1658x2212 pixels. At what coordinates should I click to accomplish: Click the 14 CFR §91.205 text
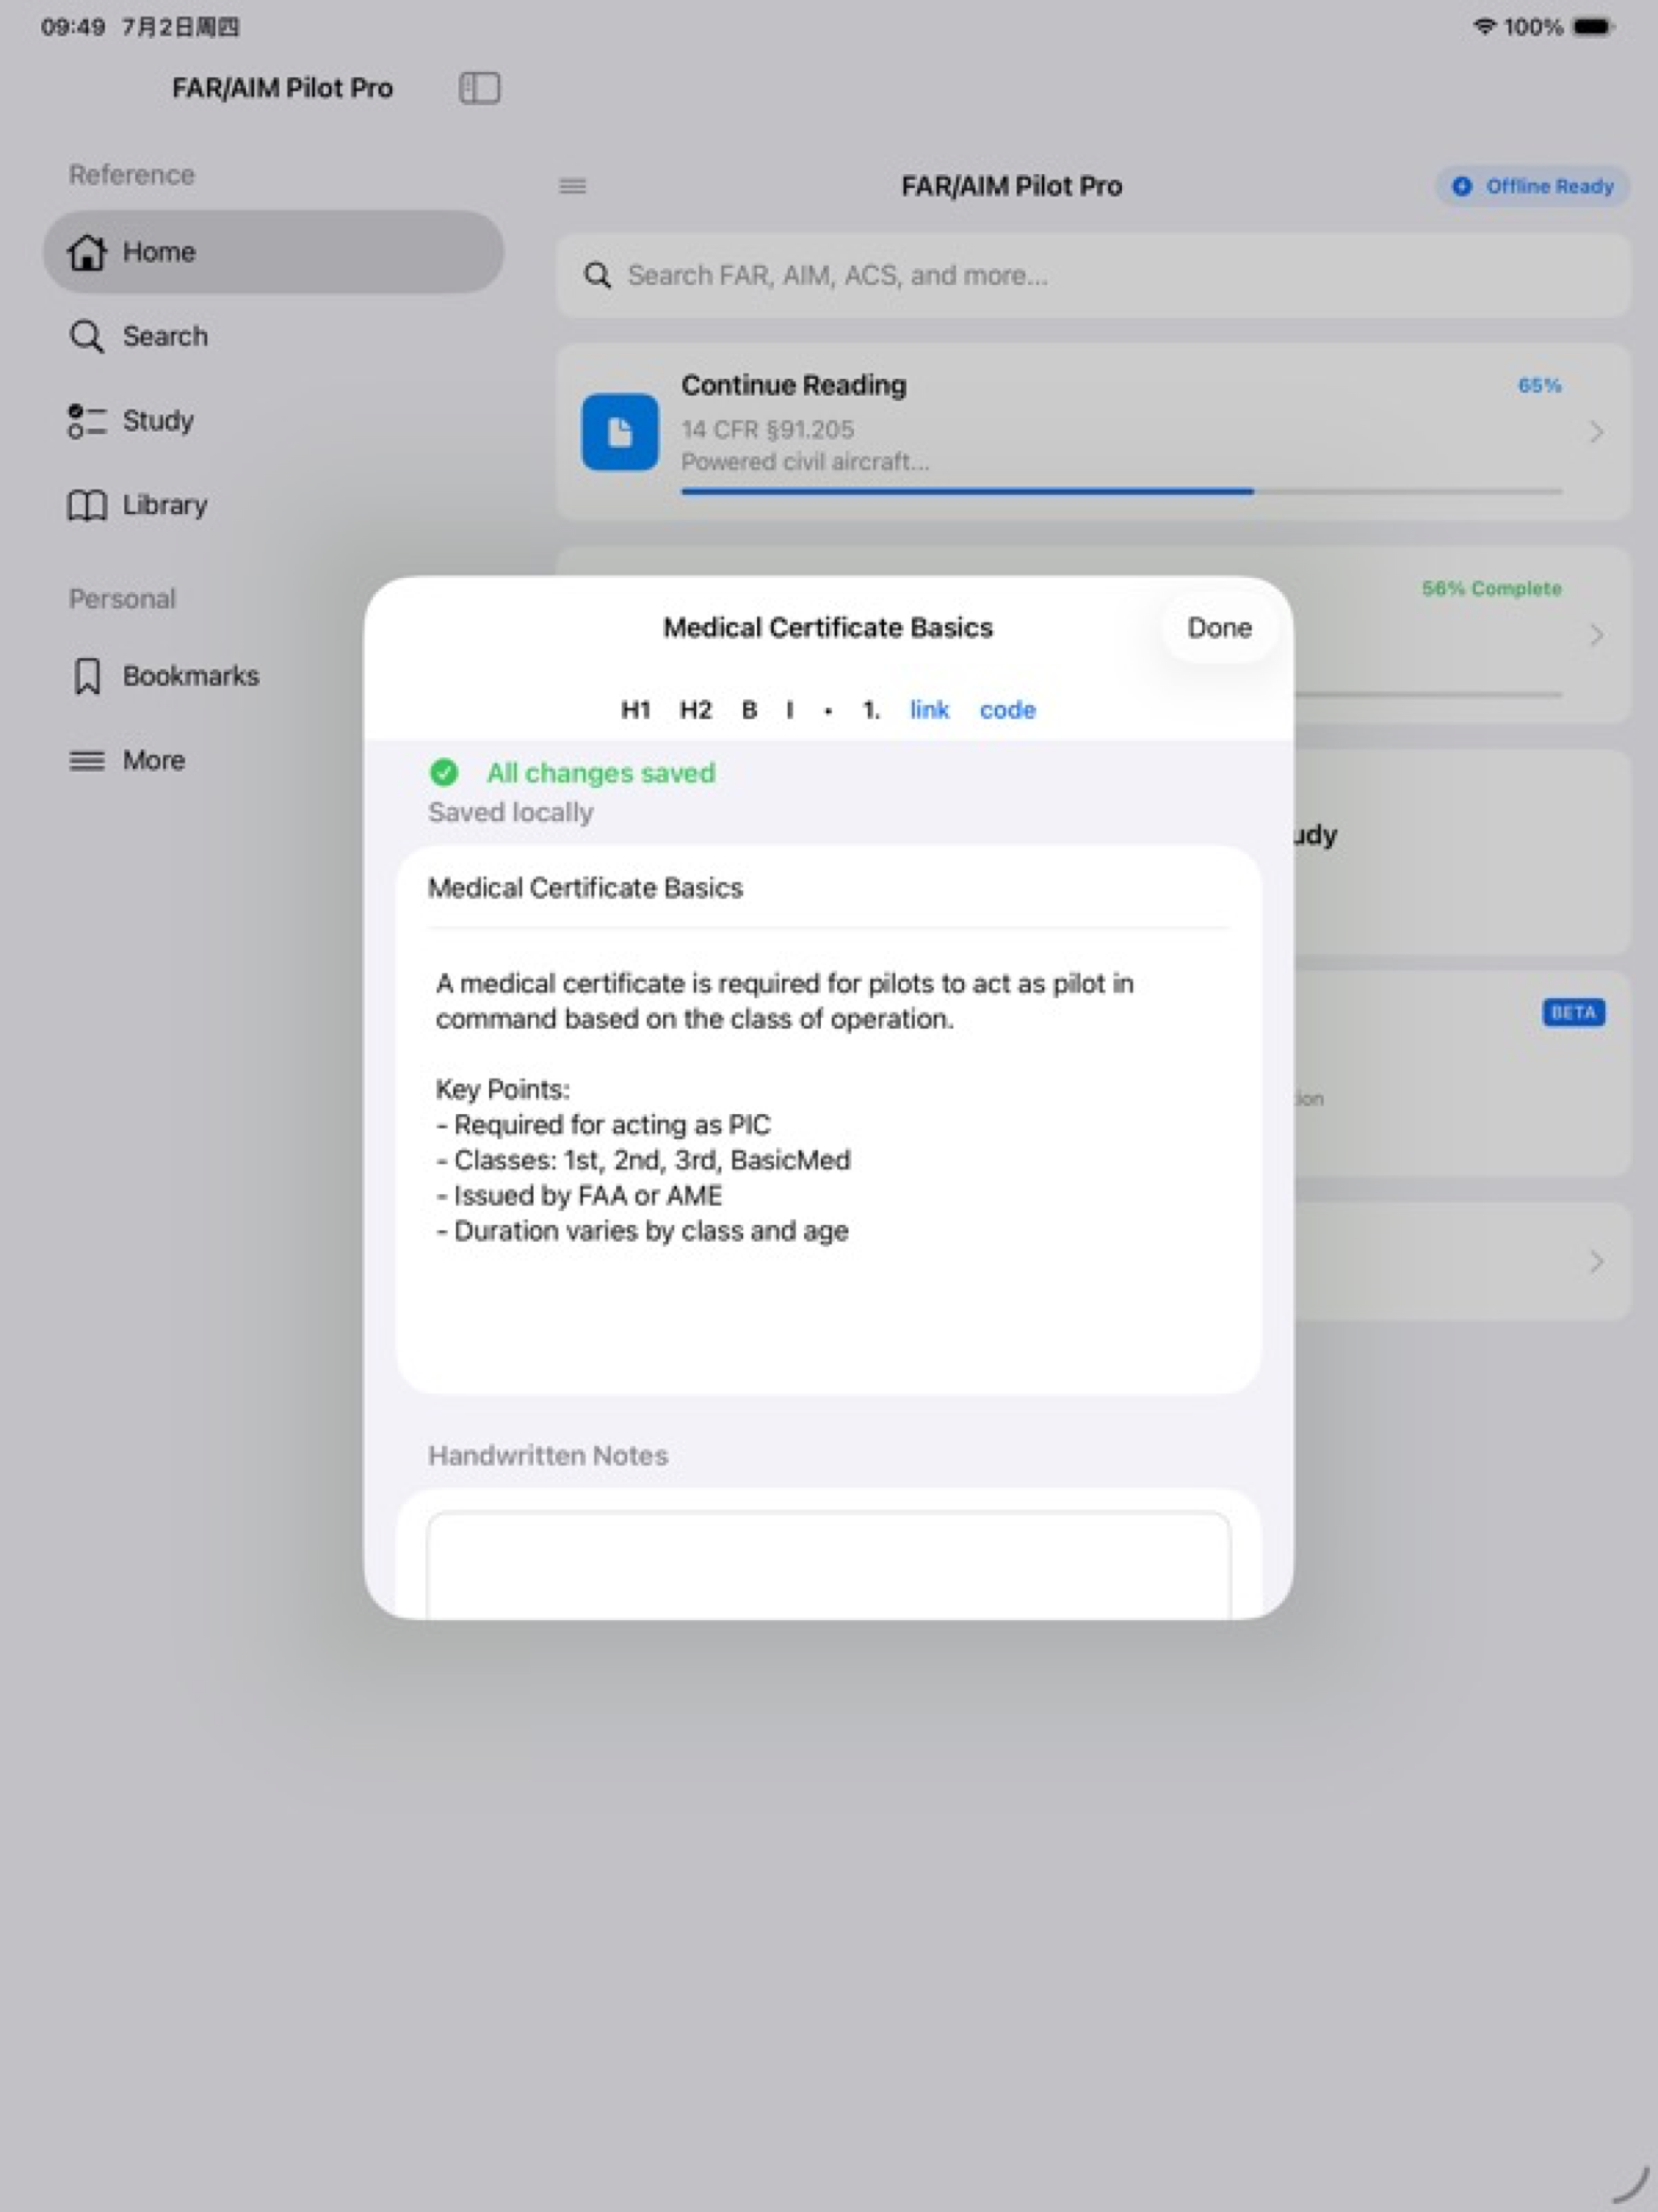pos(768,430)
